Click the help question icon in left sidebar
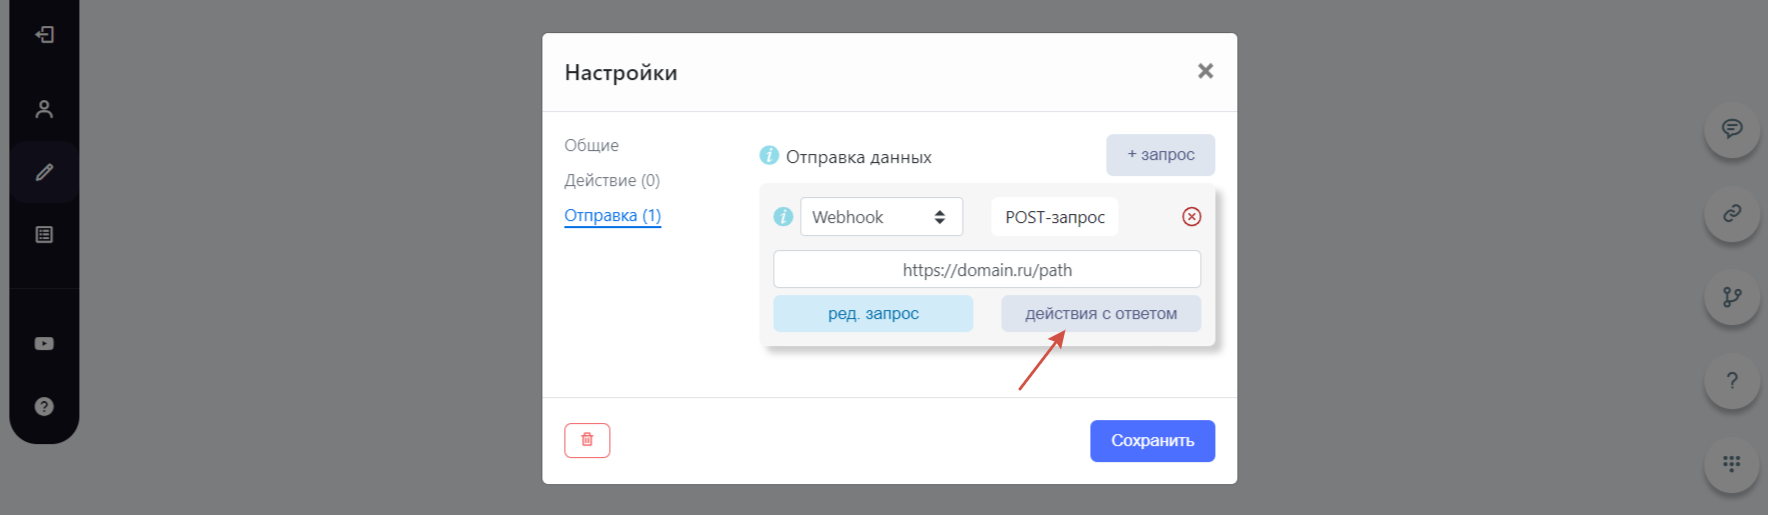The height and width of the screenshot is (515, 1768). [x=44, y=406]
